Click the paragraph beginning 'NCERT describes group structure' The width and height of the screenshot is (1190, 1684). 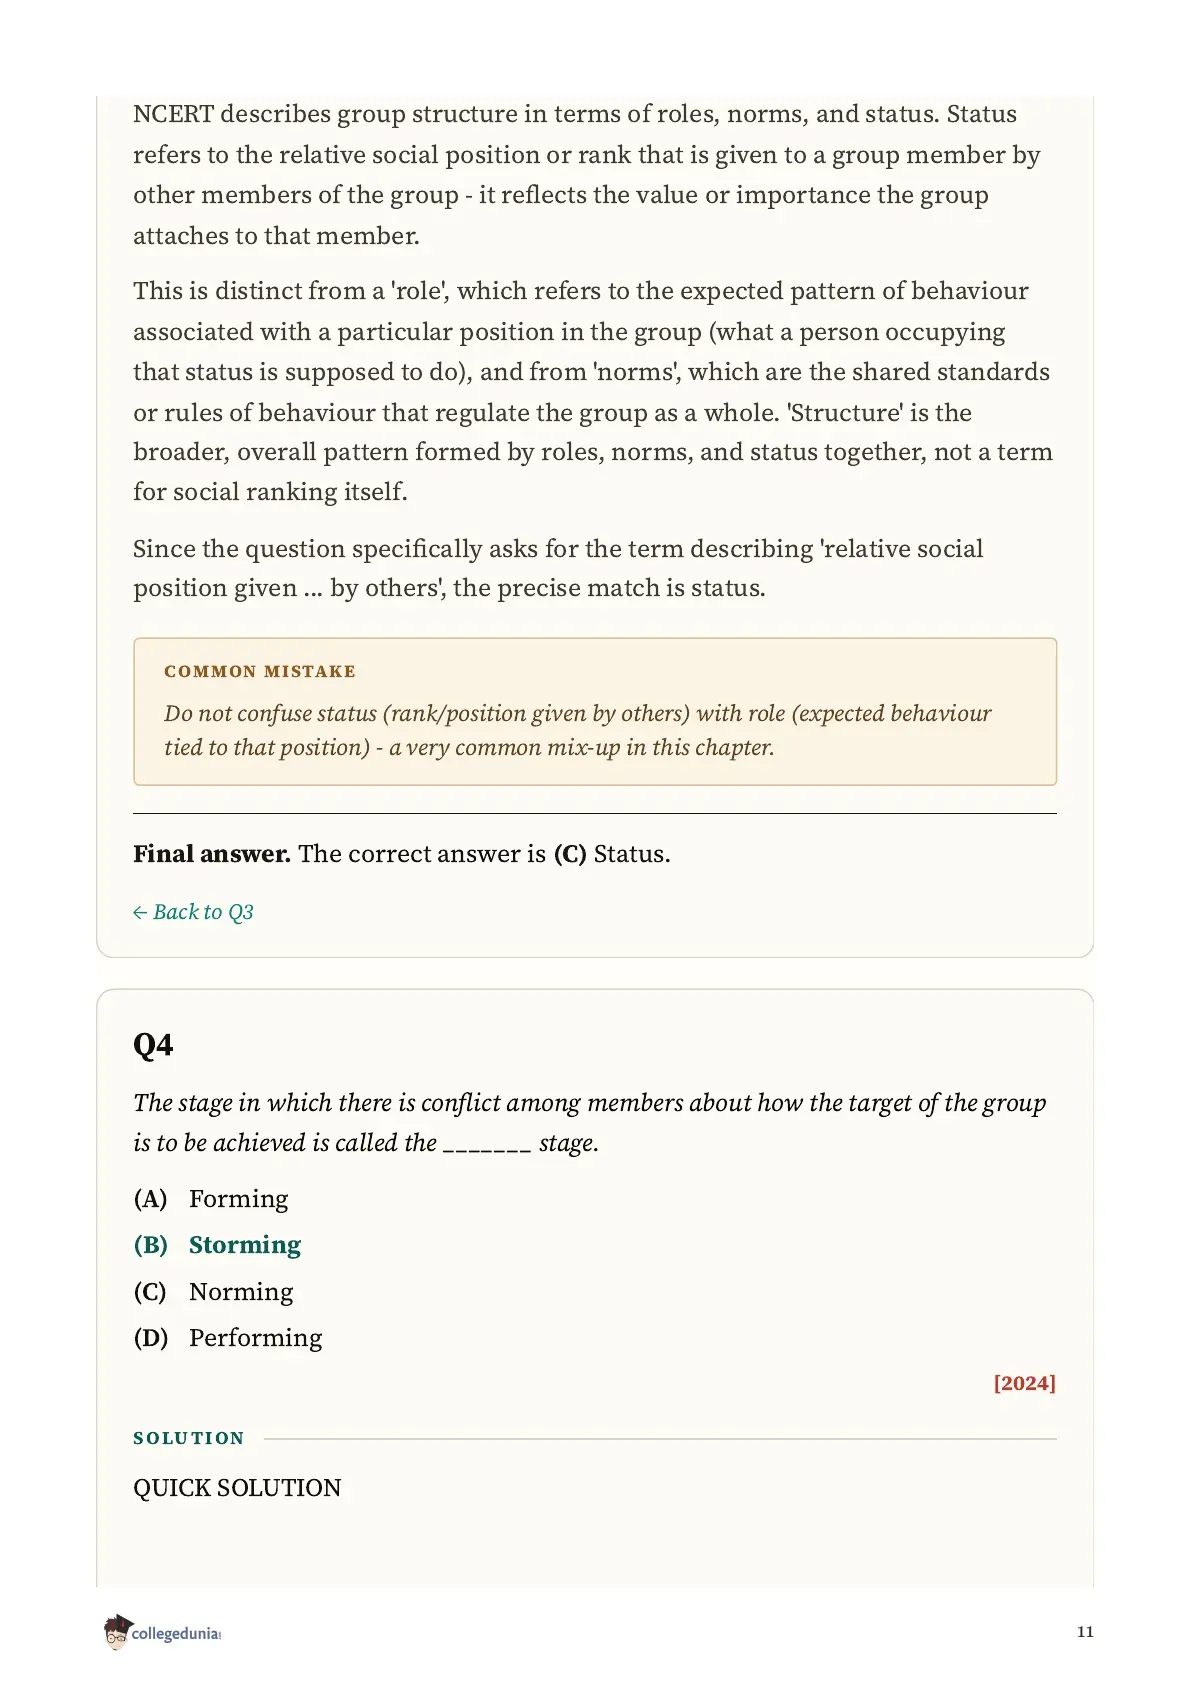[x=587, y=175]
